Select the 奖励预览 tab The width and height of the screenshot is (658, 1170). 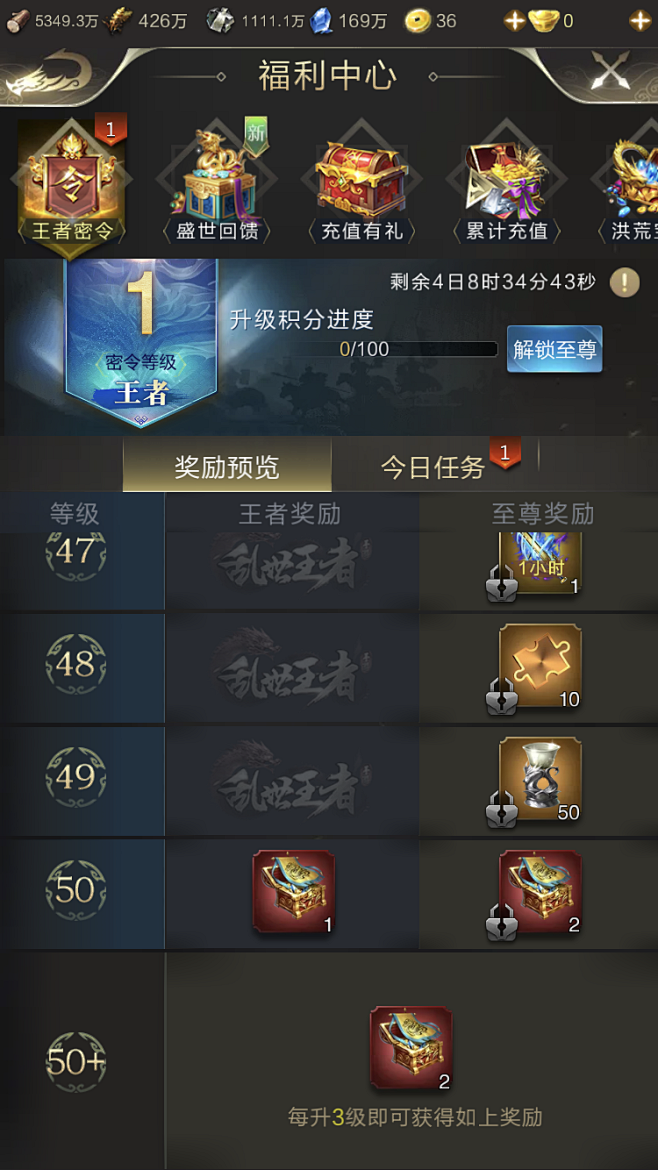click(x=227, y=466)
